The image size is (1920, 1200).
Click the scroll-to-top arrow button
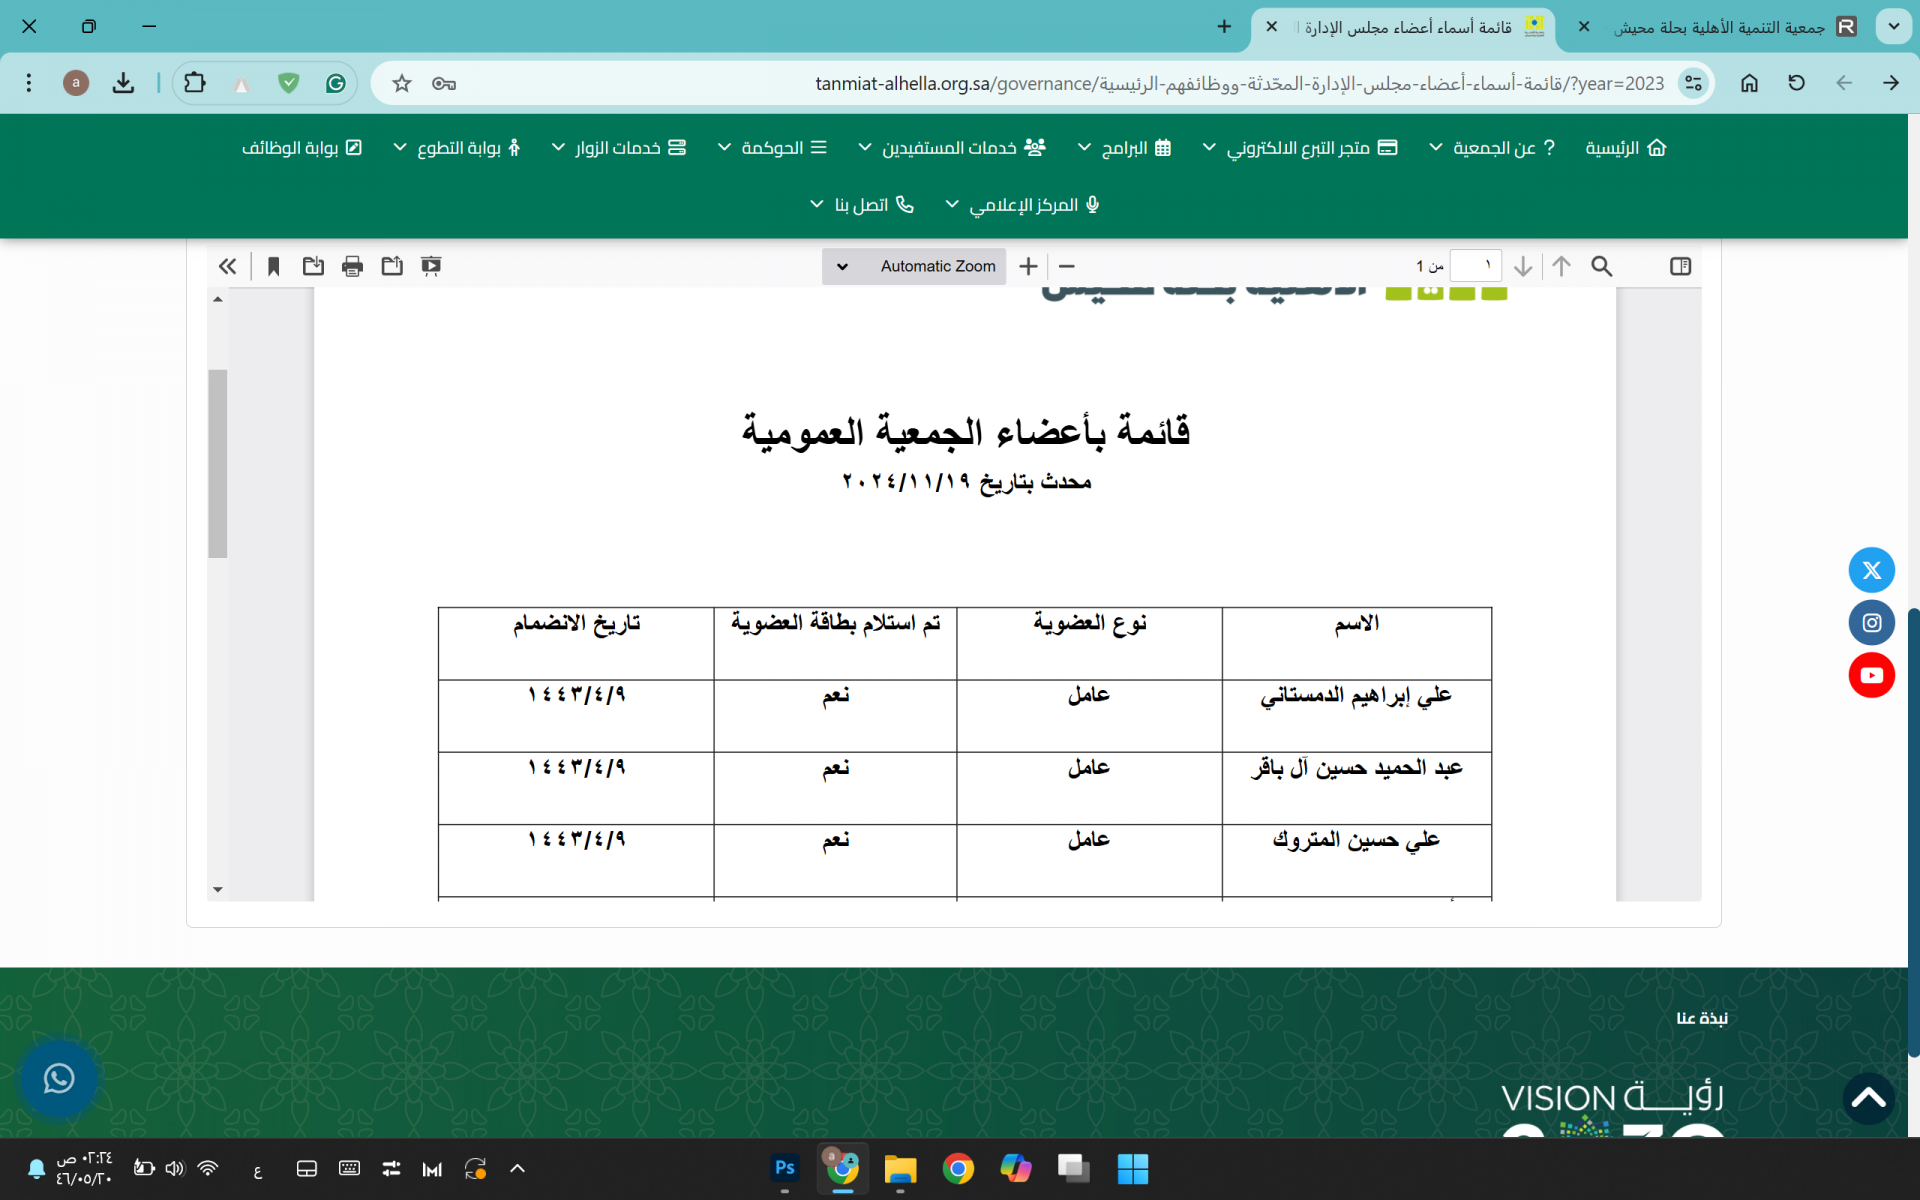click(x=1868, y=1099)
